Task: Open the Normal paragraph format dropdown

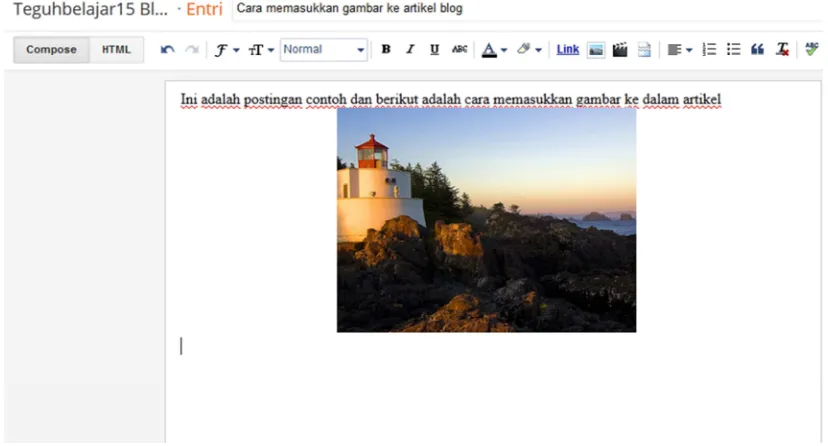Action: 324,50
